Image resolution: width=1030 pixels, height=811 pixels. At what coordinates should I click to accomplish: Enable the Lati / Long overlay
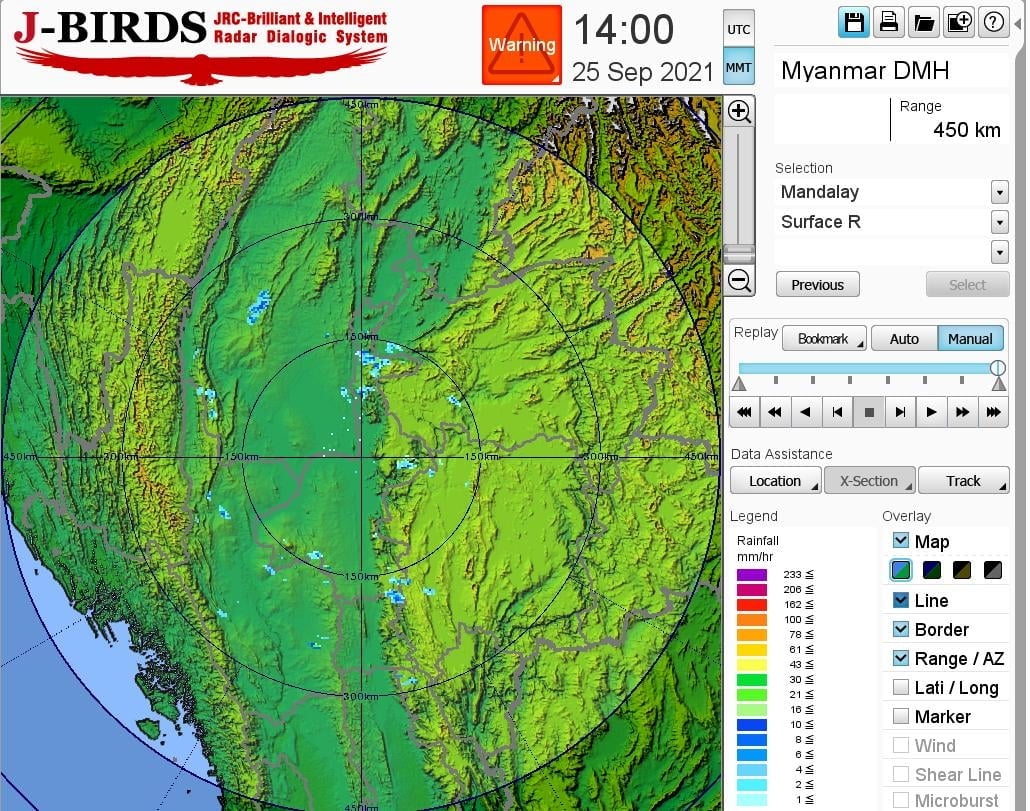tap(901, 687)
